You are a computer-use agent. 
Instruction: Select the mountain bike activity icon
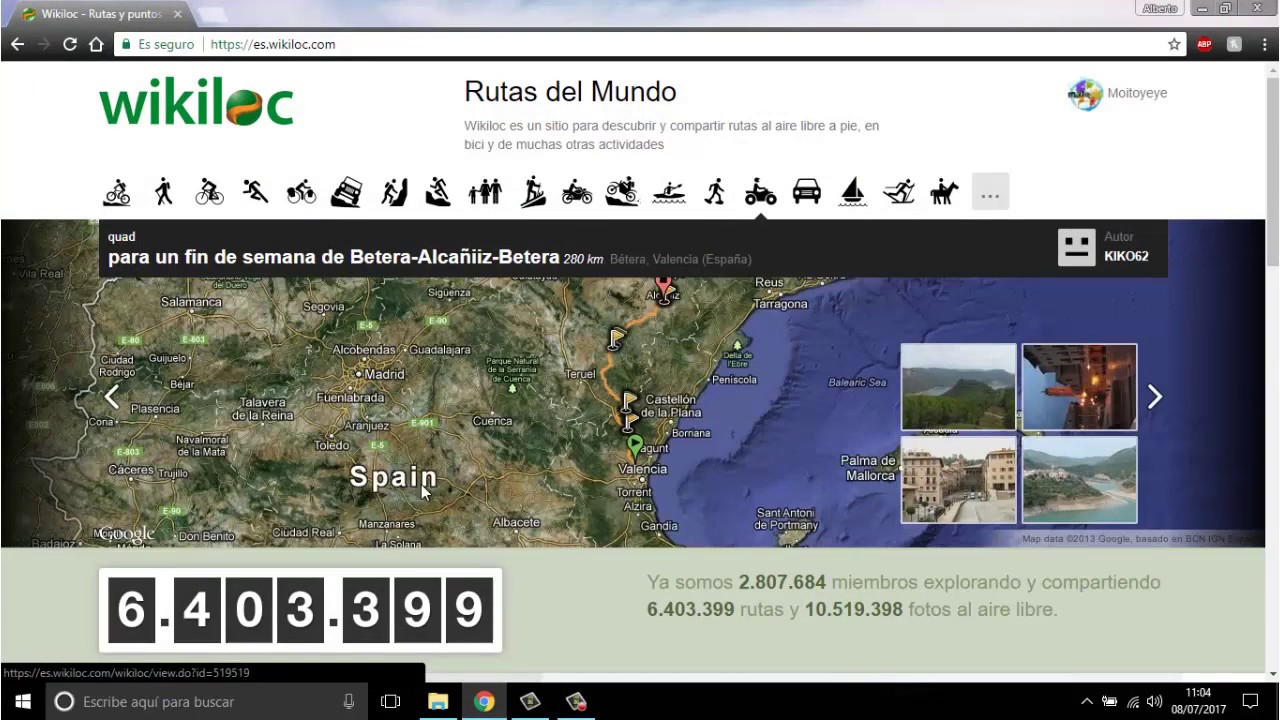117,191
